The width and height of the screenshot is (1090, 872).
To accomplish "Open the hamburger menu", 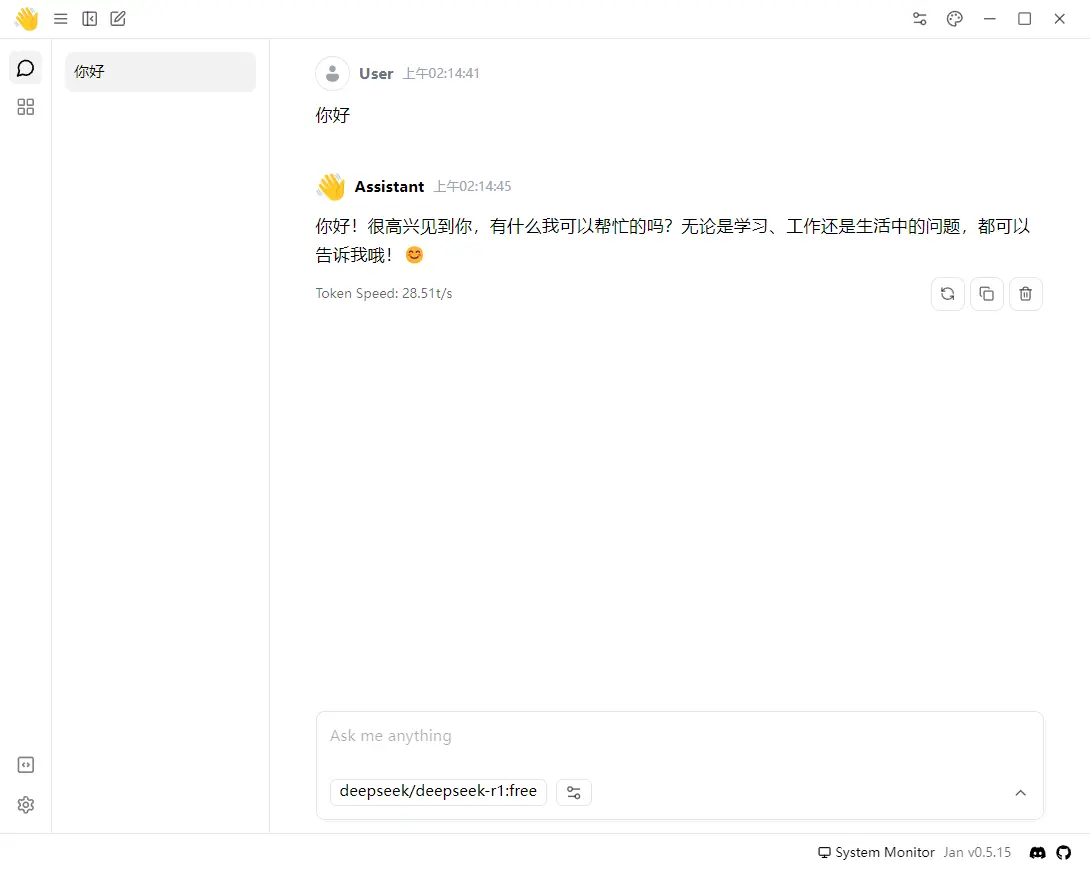I will [x=61, y=19].
